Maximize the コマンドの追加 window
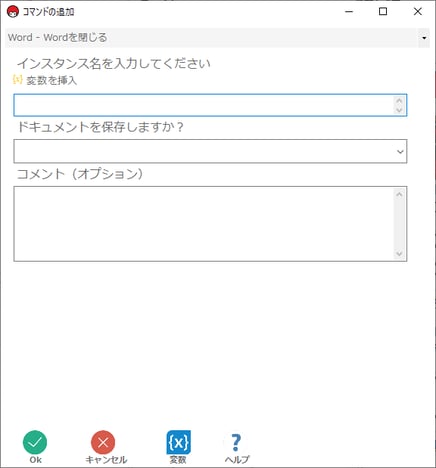This screenshot has width=436, height=468. click(x=383, y=12)
